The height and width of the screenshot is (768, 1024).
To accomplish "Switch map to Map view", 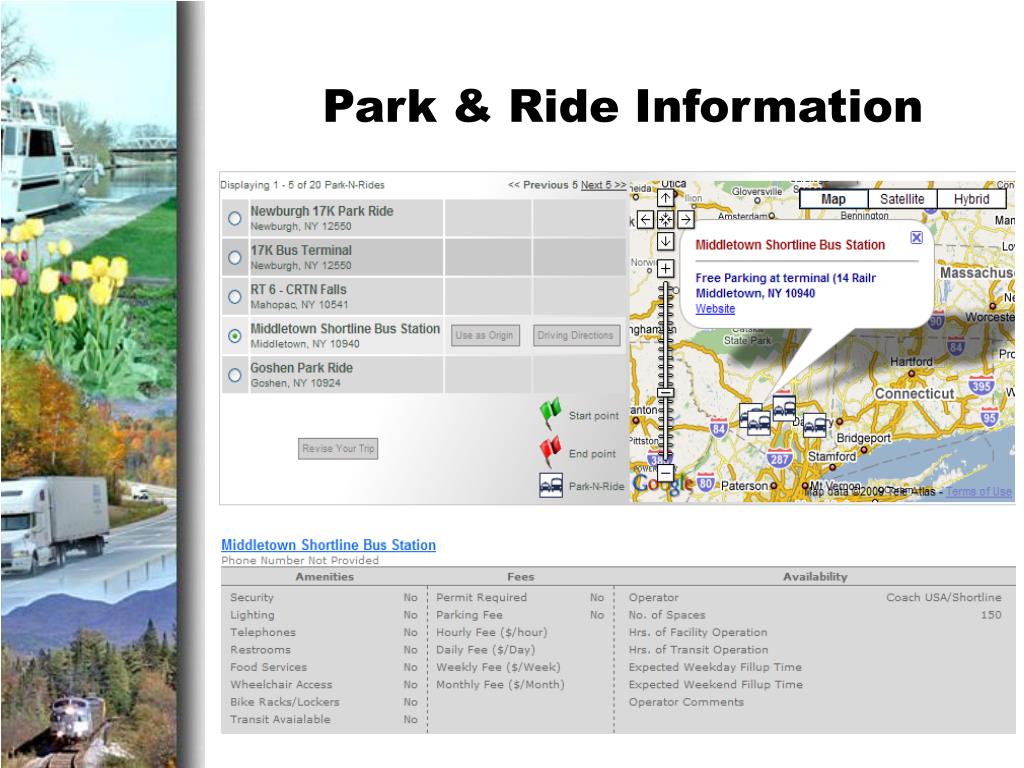I will pyautogui.click(x=833, y=199).
